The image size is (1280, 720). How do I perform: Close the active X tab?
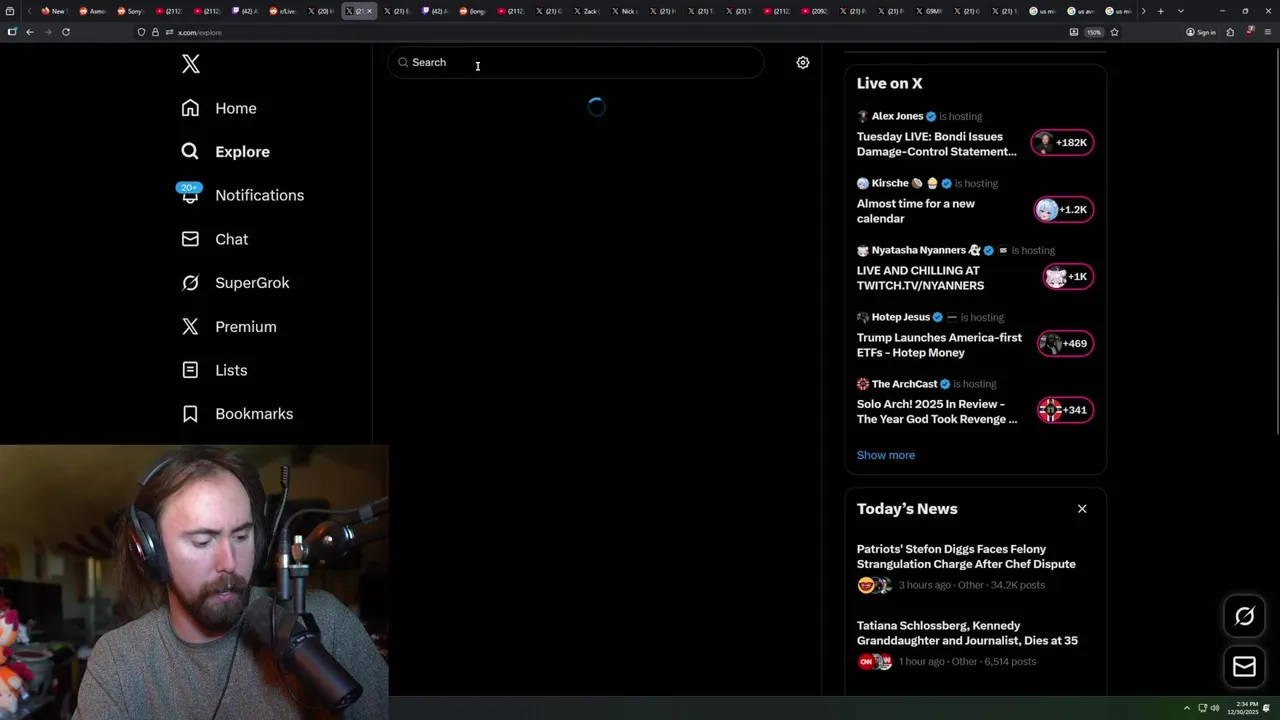coord(369,11)
